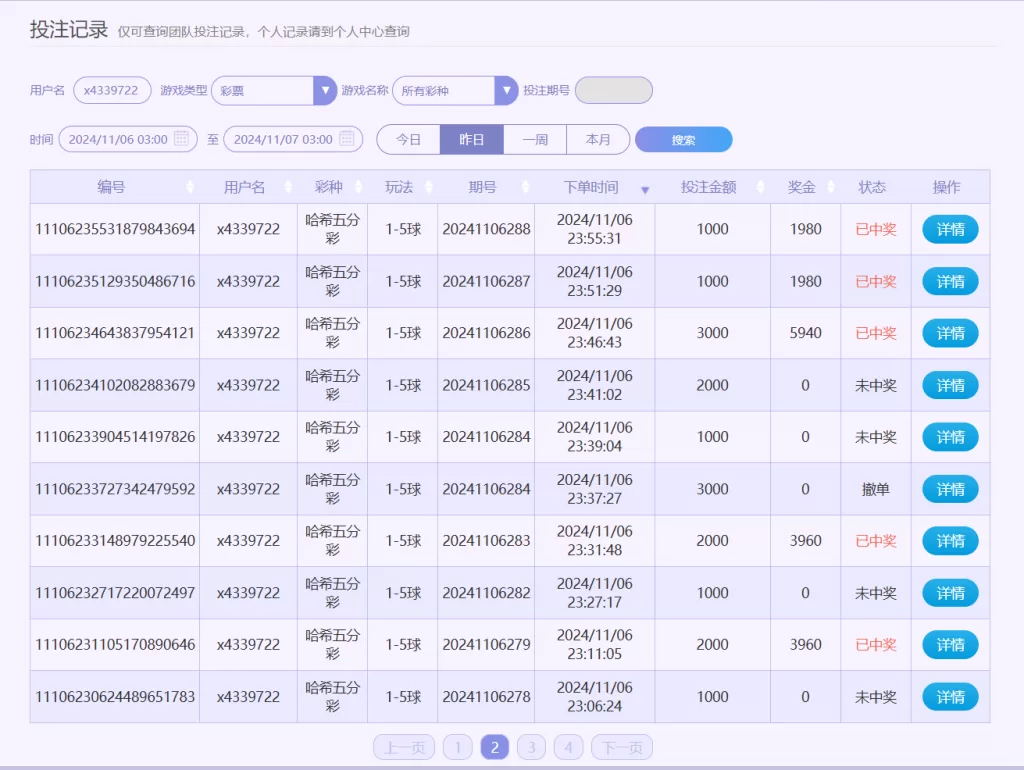Sort by 奖金 column arrows

pyautogui.click(x=831, y=187)
